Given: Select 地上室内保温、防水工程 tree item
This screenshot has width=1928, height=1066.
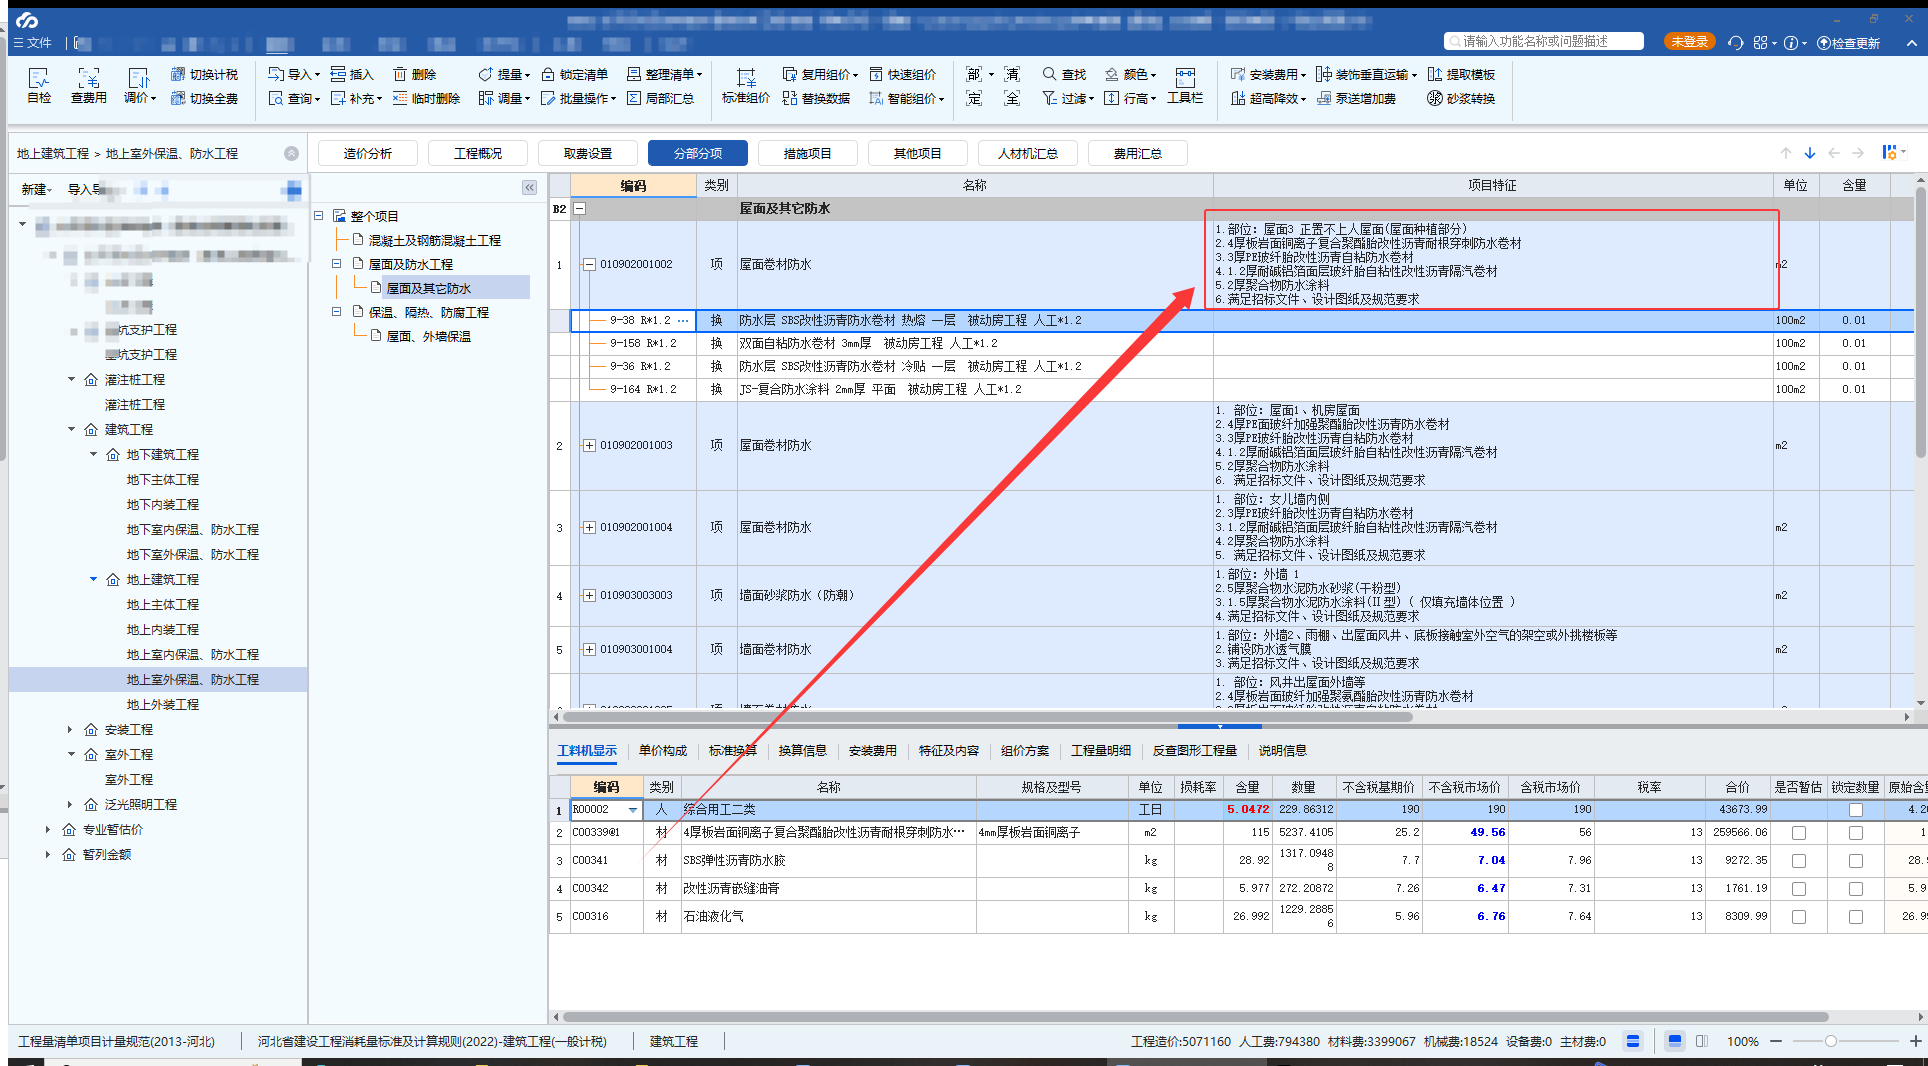Looking at the screenshot, I should tap(192, 654).
